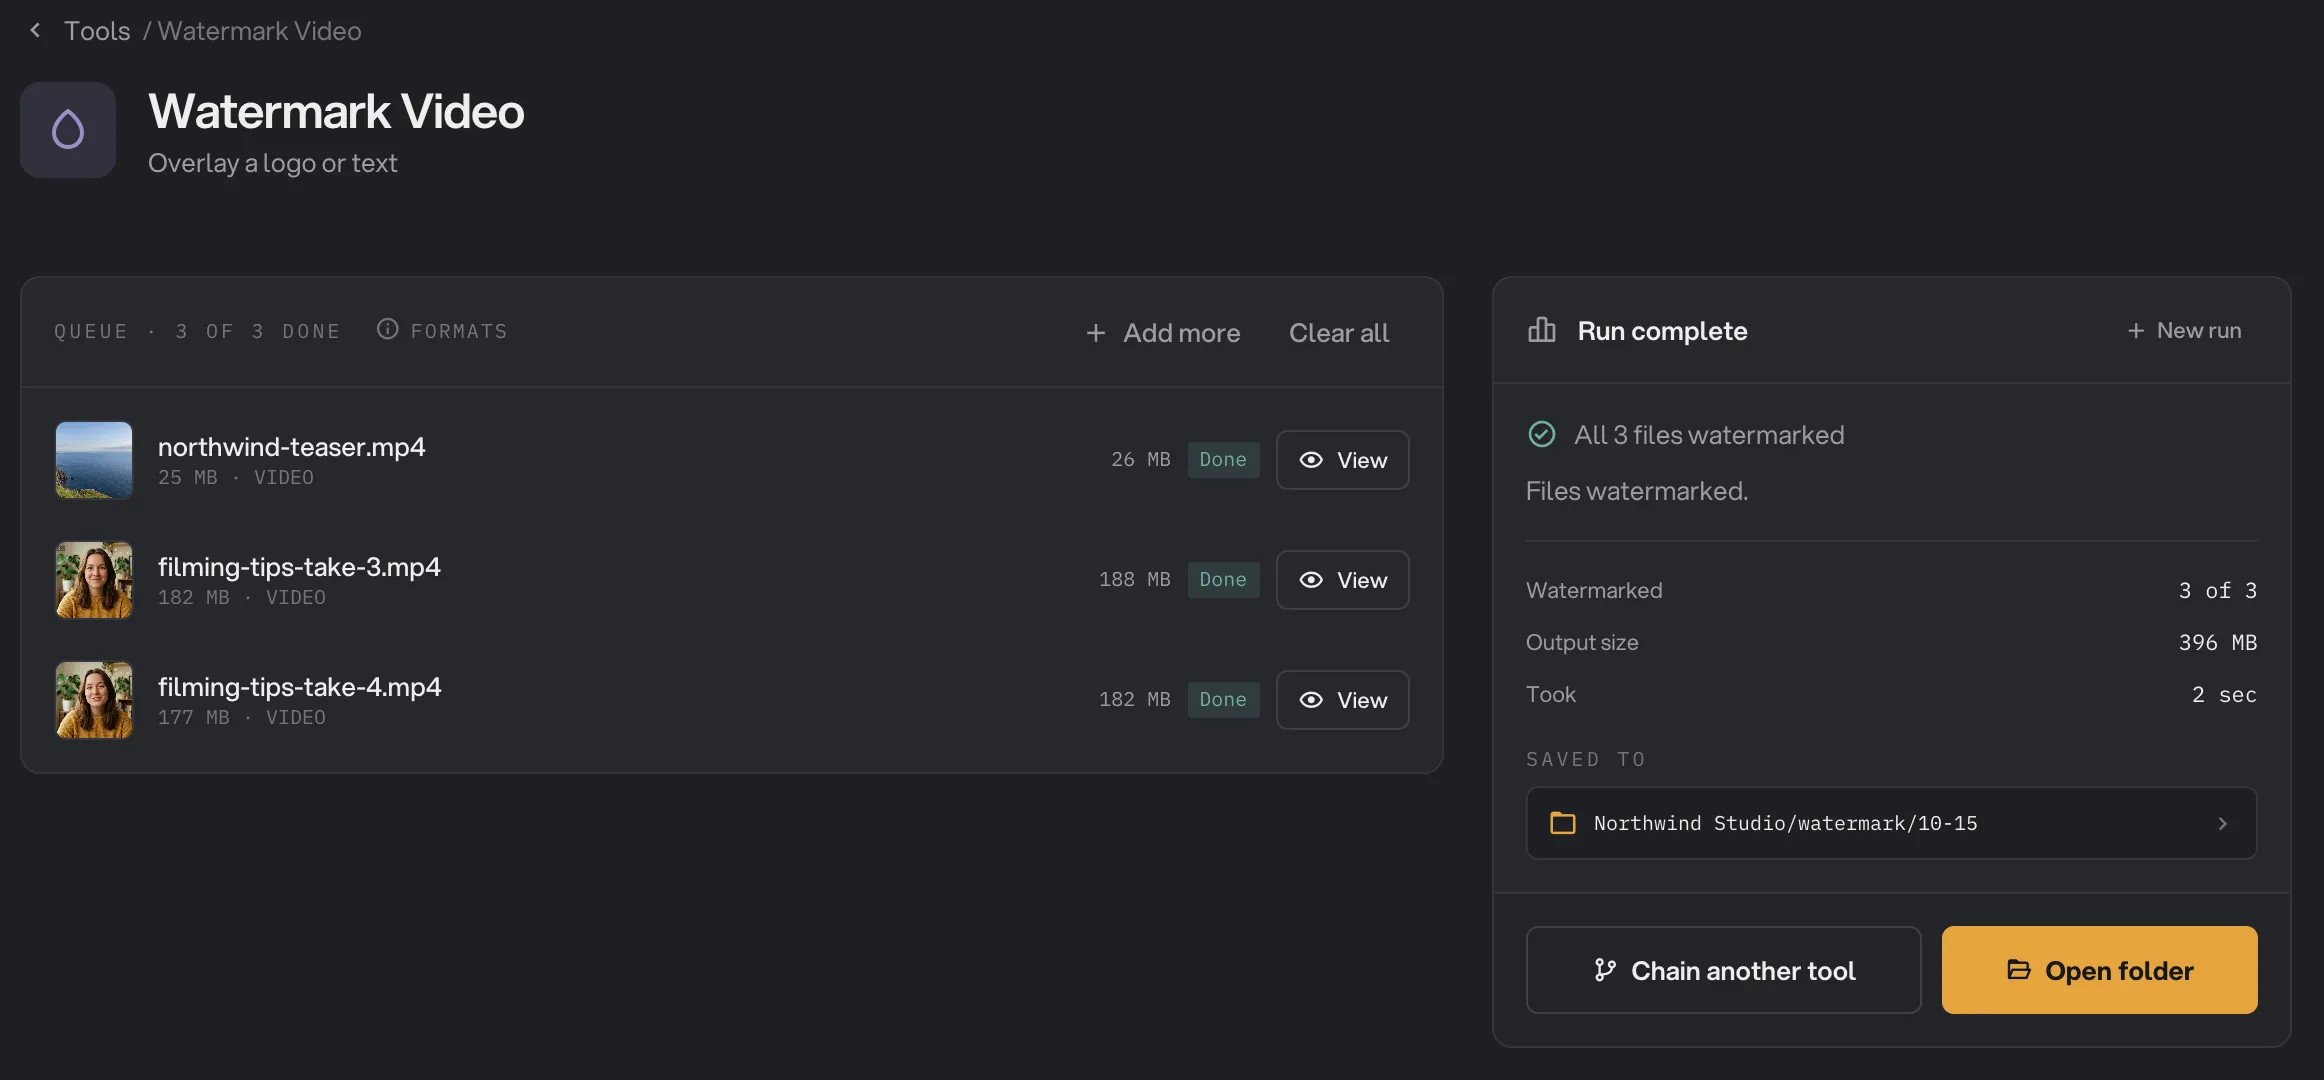The image size is (2324, 1080).
Task: View the watermarked northwind-teaser.mp4
Action: point(1343,460)
